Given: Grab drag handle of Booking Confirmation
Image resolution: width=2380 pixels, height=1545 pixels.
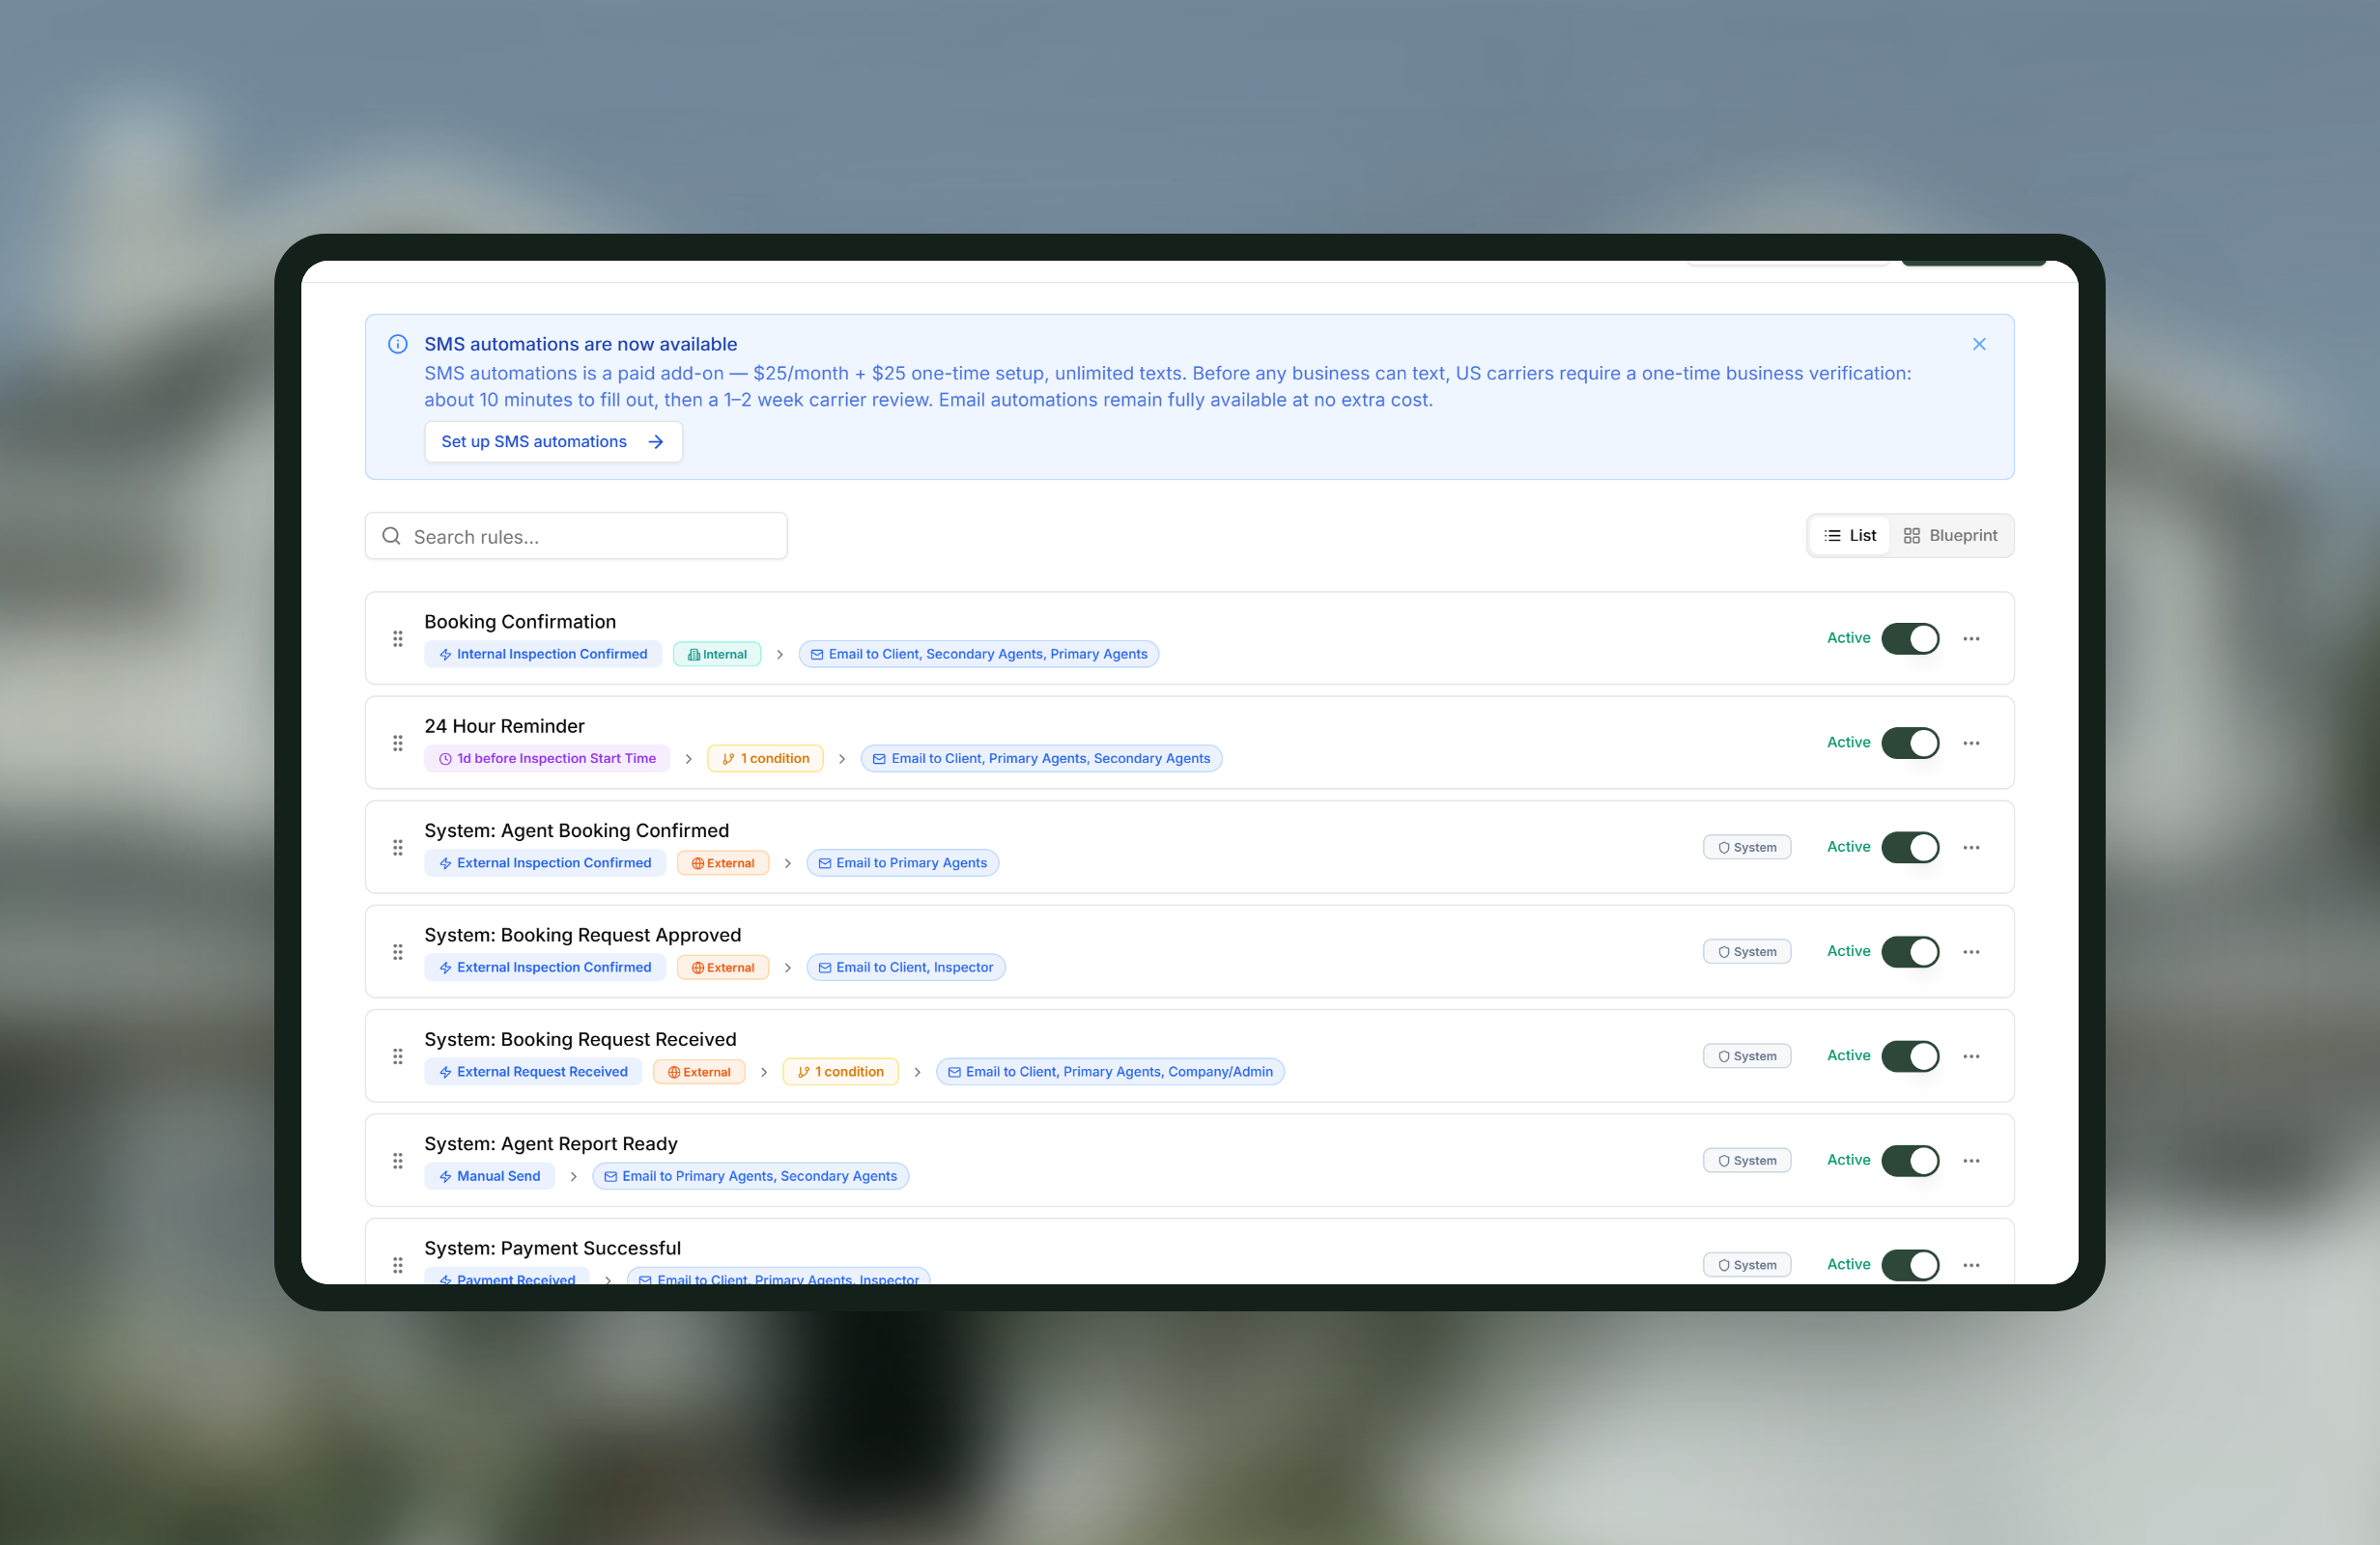Looking at the screenshot, I should (397, 638).
